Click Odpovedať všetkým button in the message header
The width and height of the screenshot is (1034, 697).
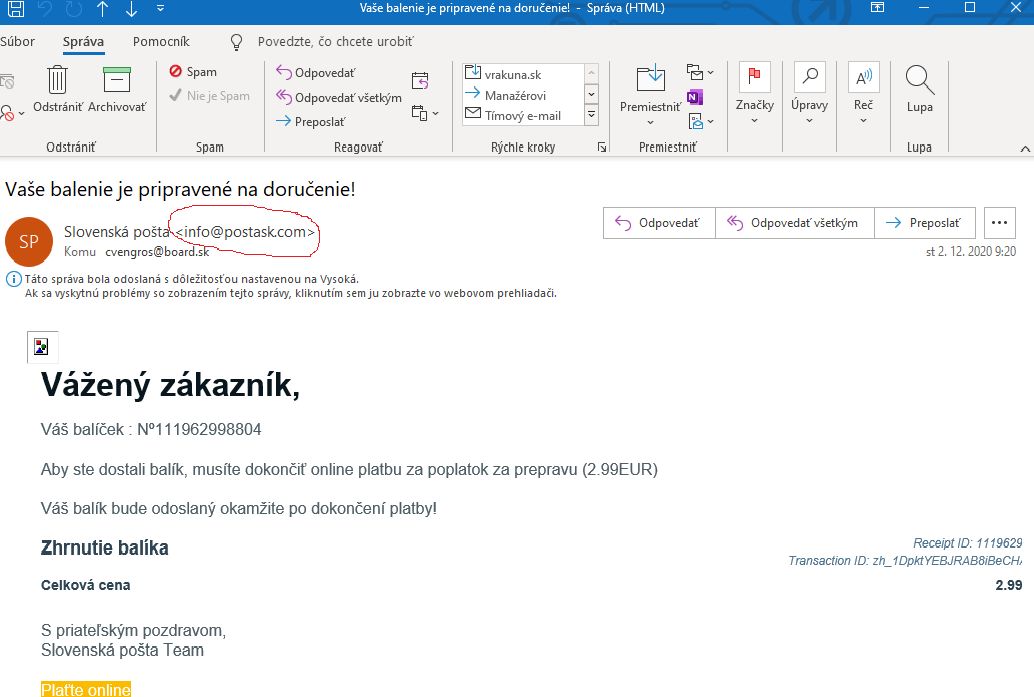(795, 223)
